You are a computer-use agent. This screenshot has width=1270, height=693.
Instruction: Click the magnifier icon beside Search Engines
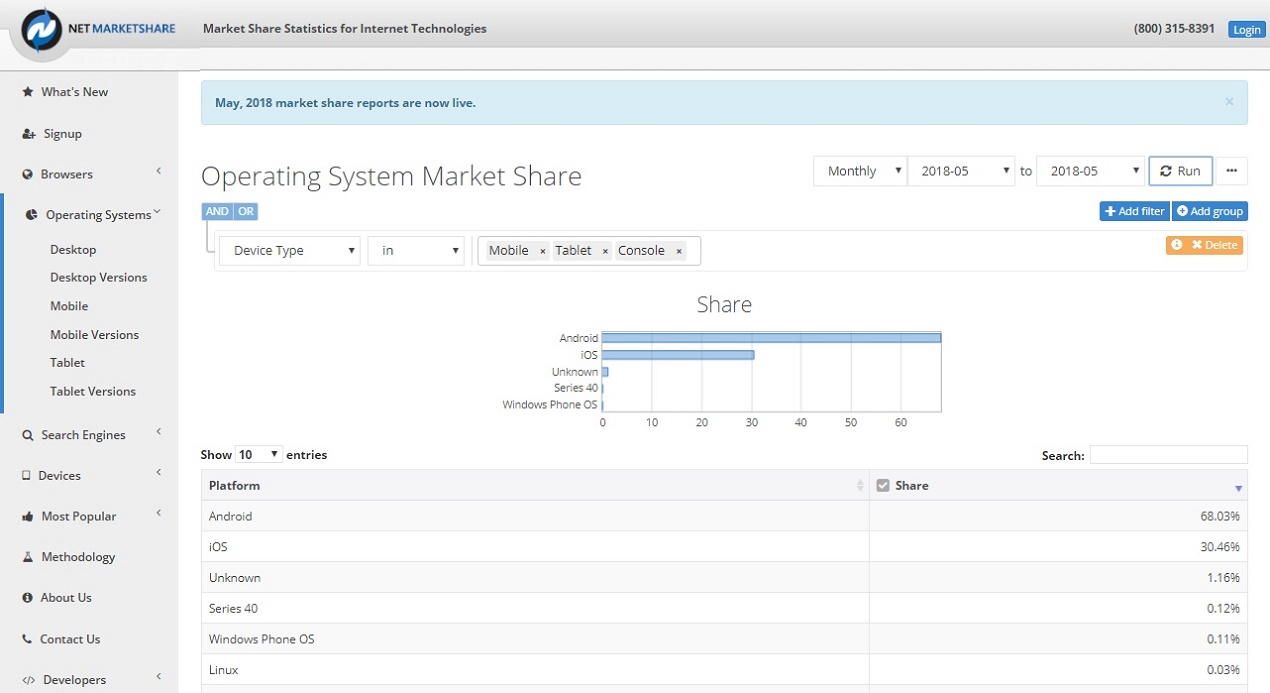[28, 435]
